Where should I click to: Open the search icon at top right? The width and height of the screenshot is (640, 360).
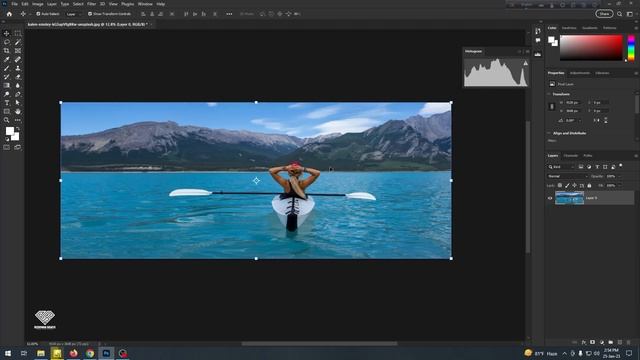click(x=619, y=14)
